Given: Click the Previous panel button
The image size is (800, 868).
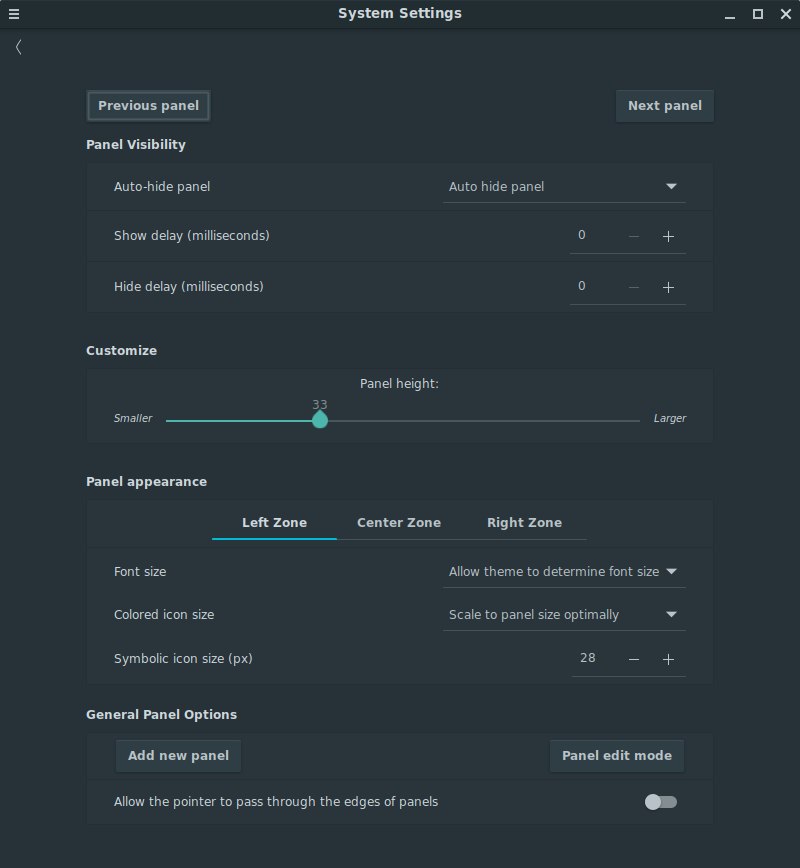Looking at the screenshot, I should (x=148, y=106).
